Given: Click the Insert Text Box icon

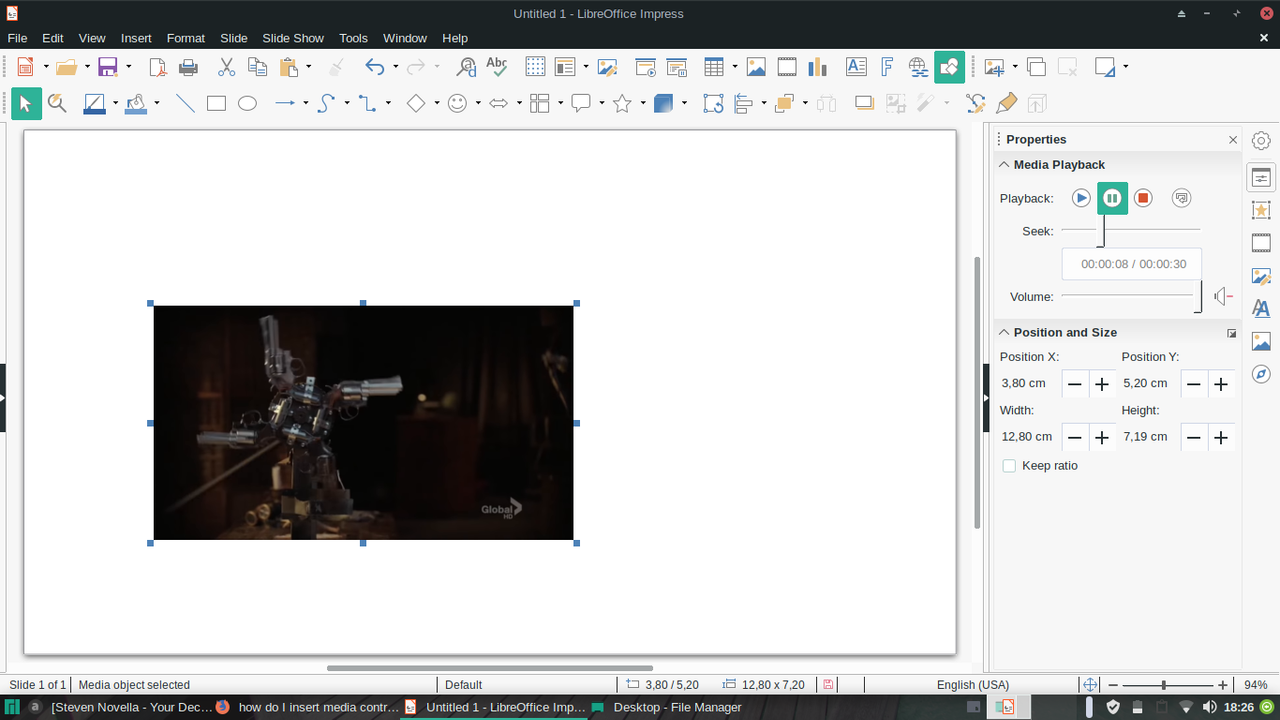Looking at the screenshot, I should [856, 67].
